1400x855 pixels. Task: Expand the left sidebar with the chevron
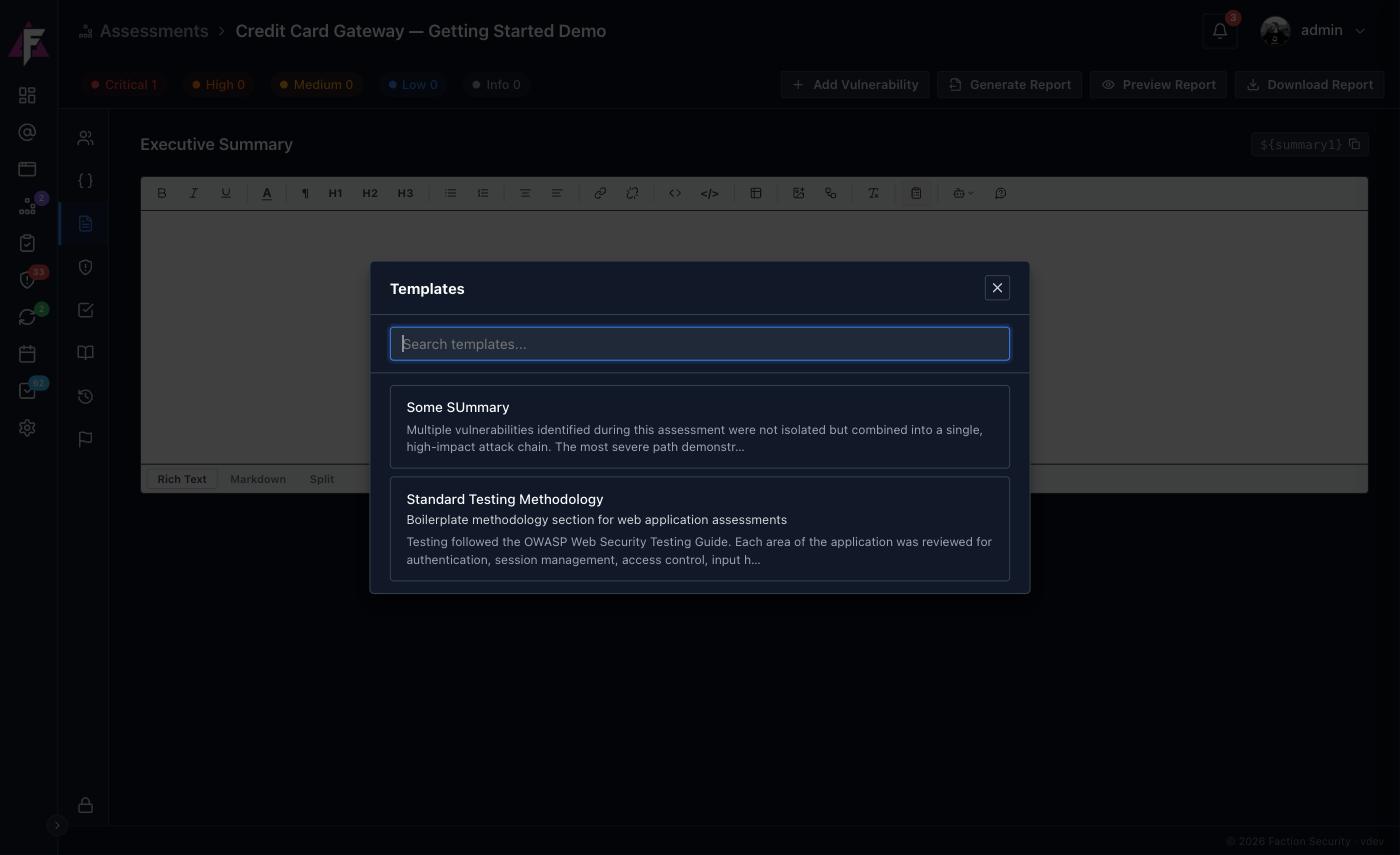click(x=57, y=825)
